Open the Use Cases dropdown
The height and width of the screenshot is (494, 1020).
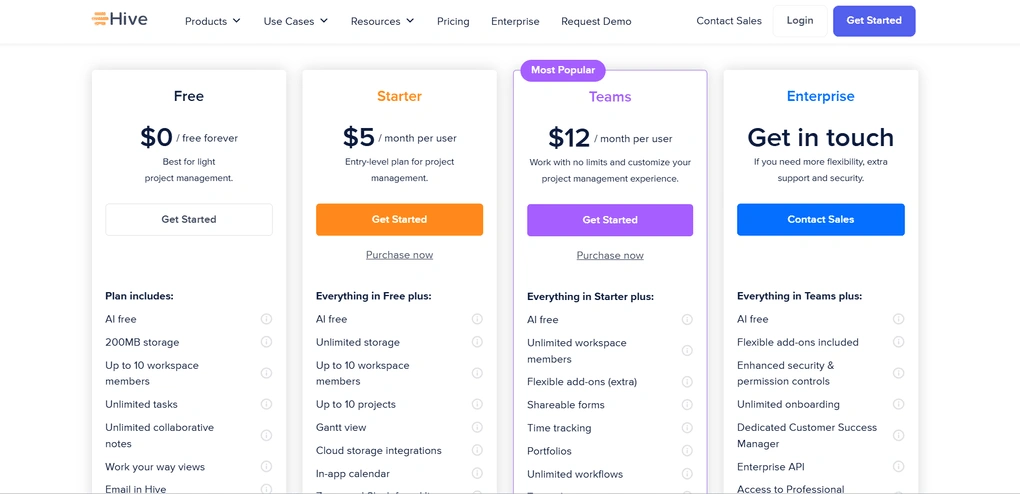(296, 21)
